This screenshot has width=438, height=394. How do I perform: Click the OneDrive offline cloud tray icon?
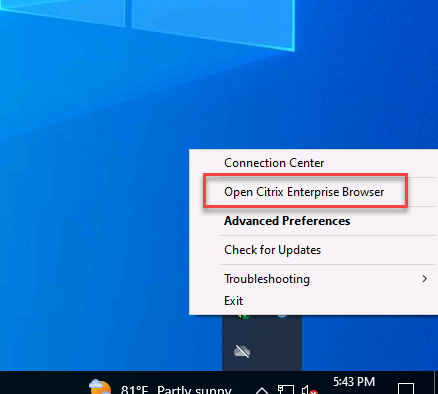pos(242,351)
